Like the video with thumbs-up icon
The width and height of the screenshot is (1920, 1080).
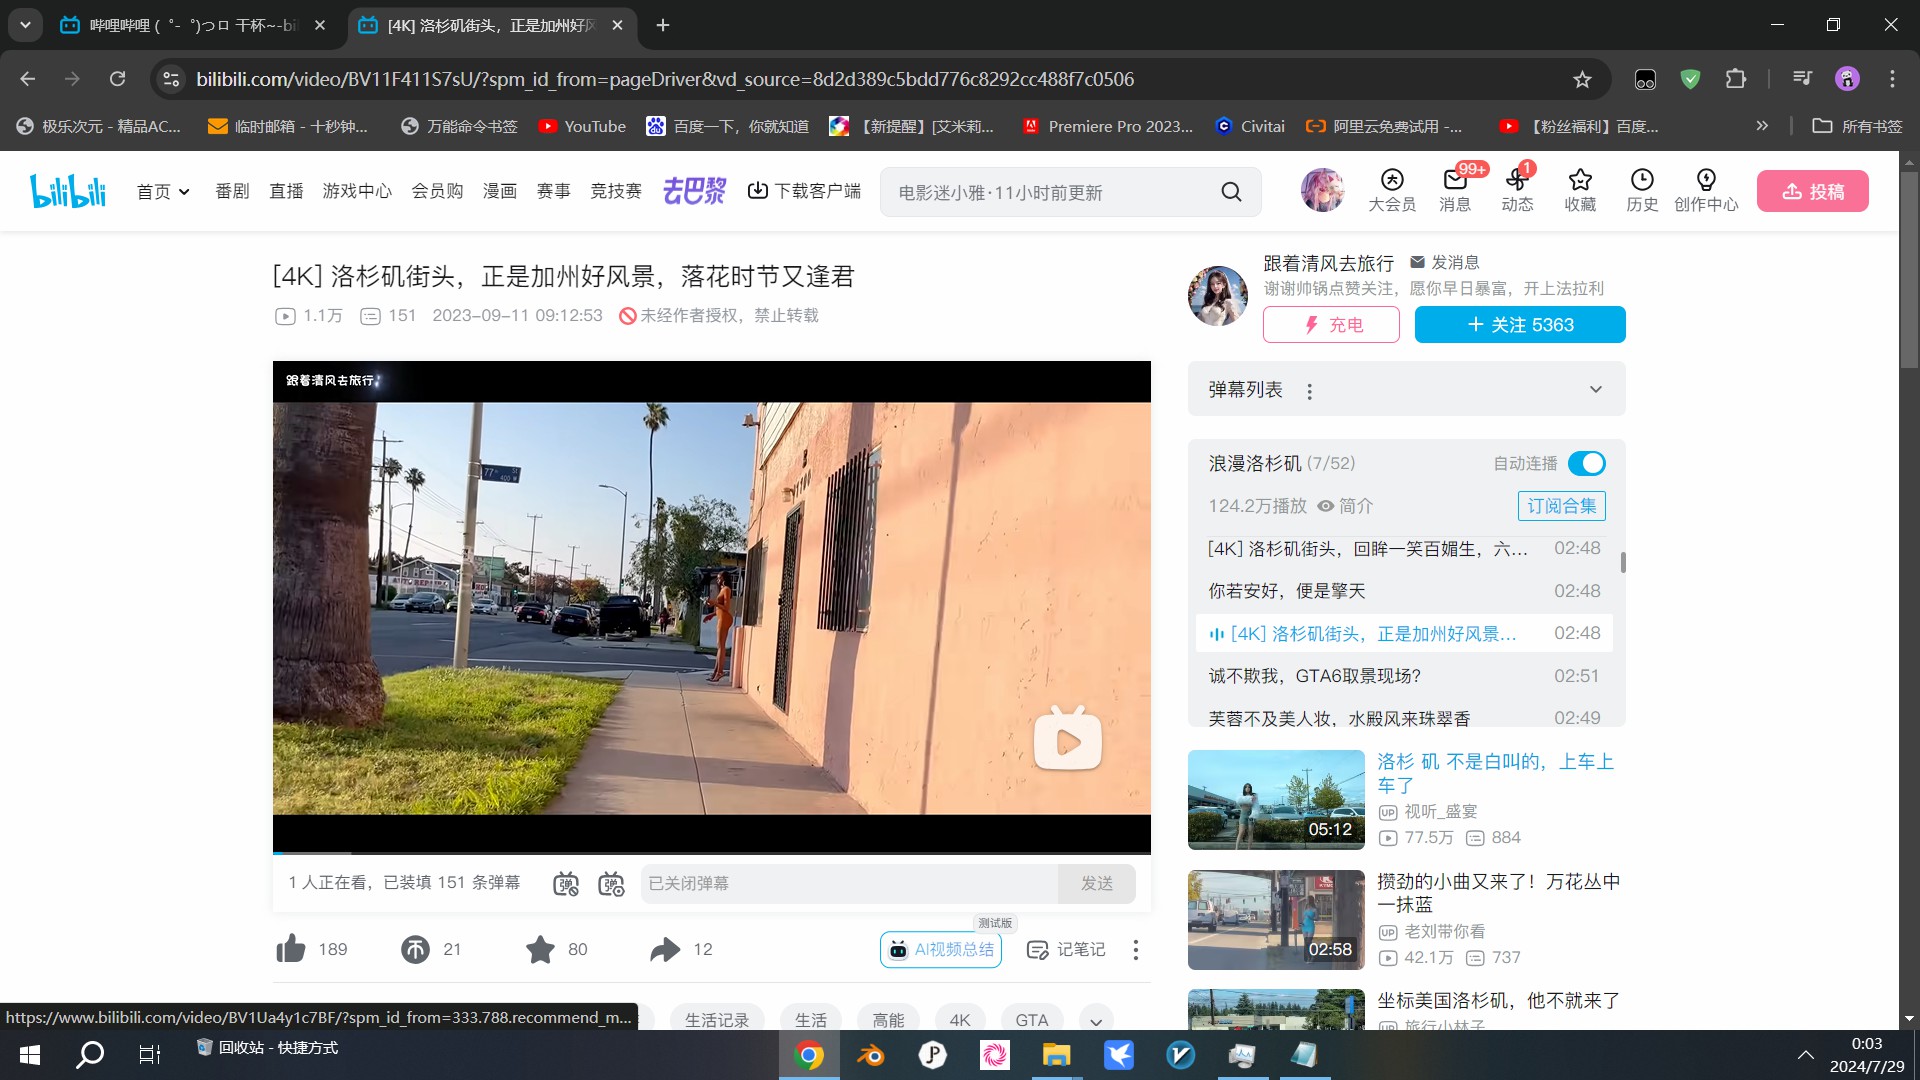[x=291, y=949]
